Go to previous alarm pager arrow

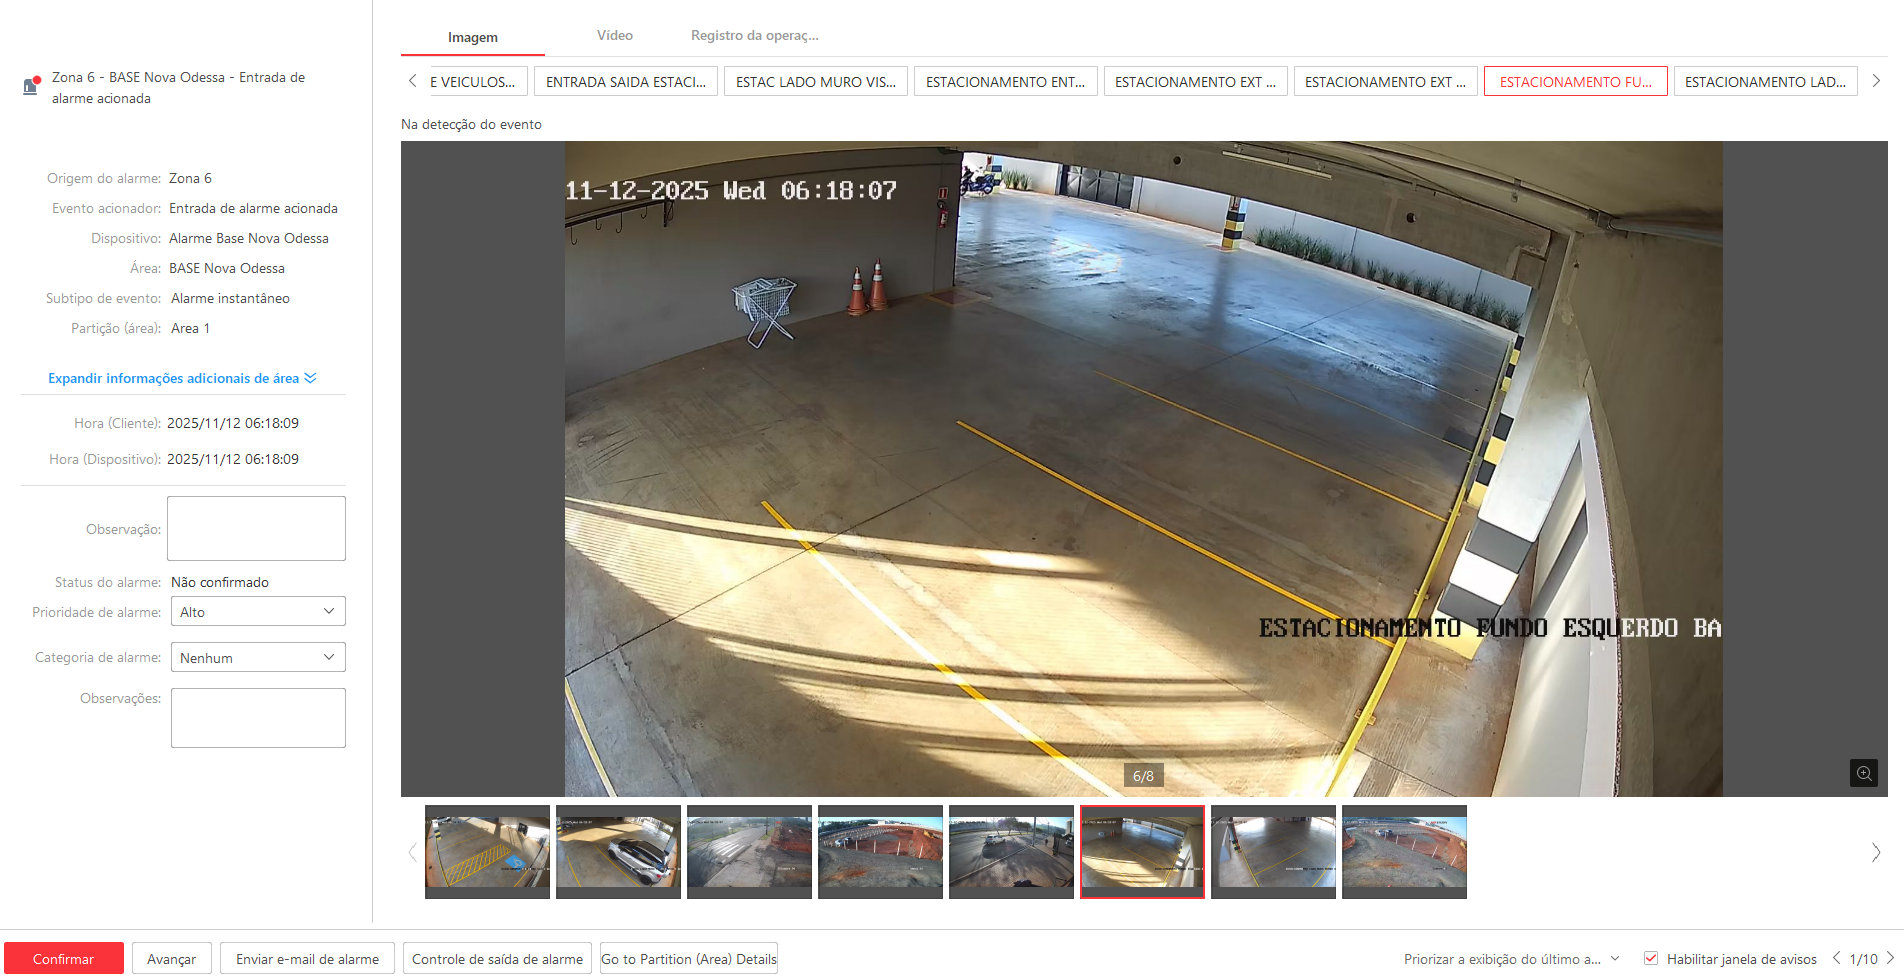click(1836, 958)
